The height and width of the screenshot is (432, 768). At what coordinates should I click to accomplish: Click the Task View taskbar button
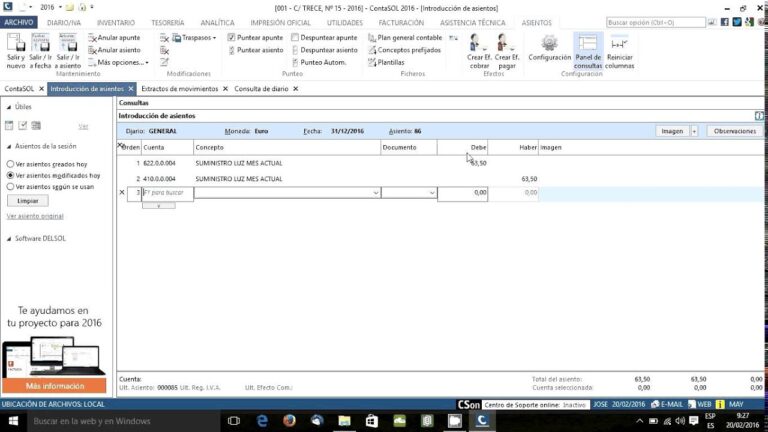pyautogui.click(x=234, y=421)
